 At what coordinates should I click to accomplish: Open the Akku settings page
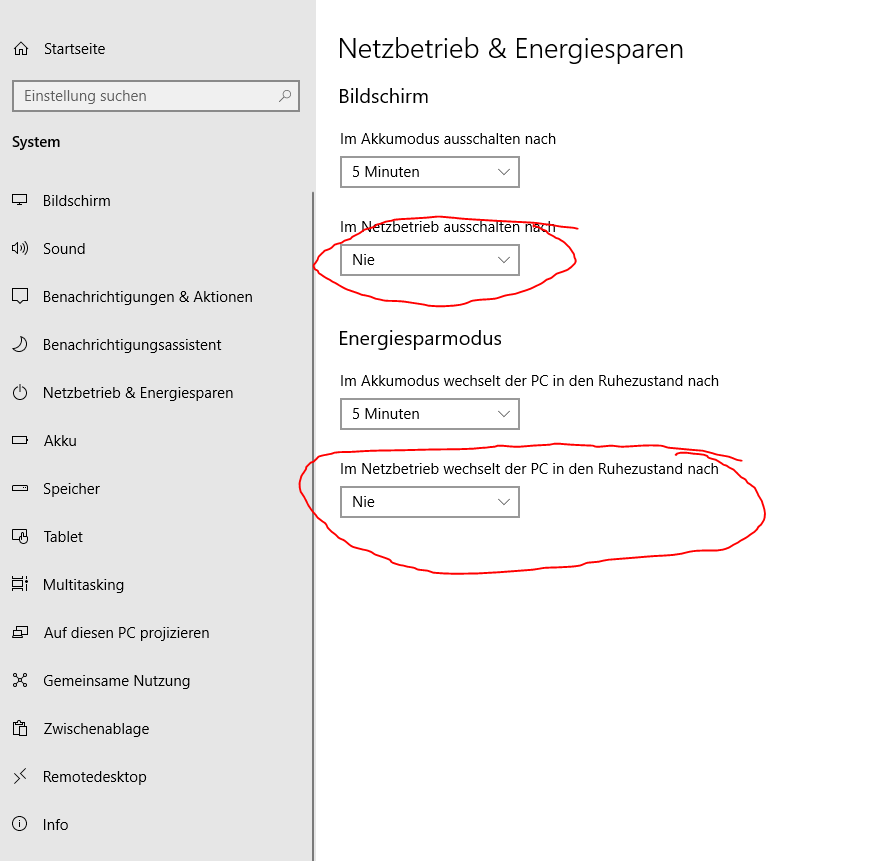[60, 441]
